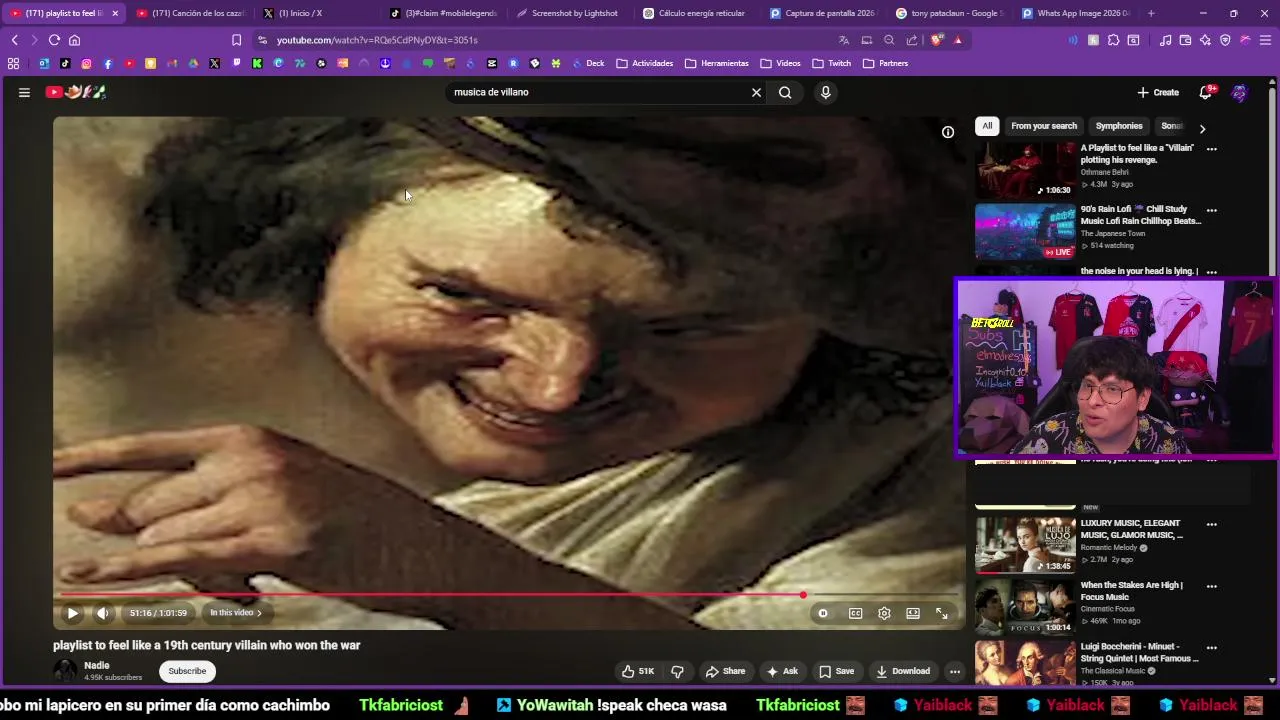Click the red progress bar scrubber handle

click(x=802, y=595)
